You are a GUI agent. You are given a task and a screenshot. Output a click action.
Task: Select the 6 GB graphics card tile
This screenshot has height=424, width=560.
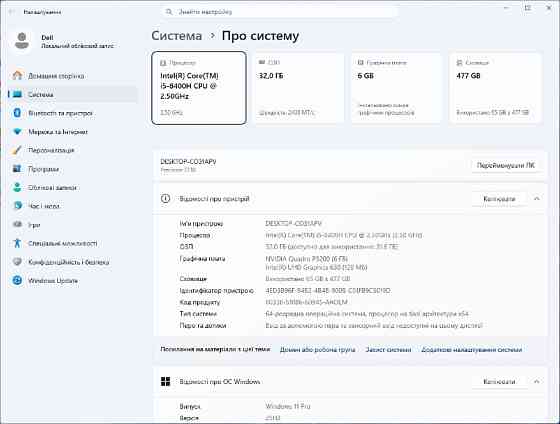397,88
